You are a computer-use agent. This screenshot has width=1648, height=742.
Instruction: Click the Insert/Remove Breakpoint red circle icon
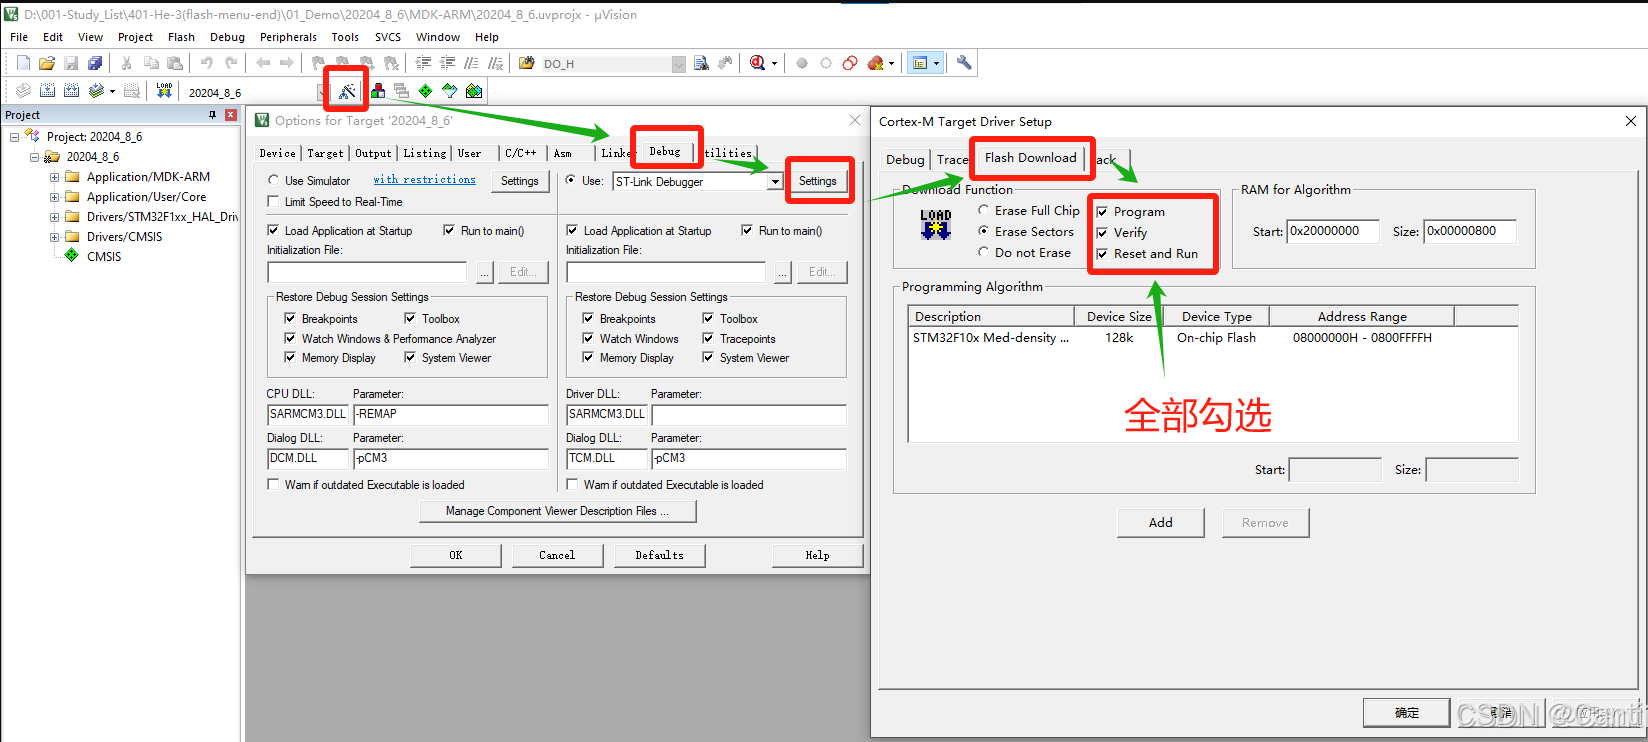point(802,63)
